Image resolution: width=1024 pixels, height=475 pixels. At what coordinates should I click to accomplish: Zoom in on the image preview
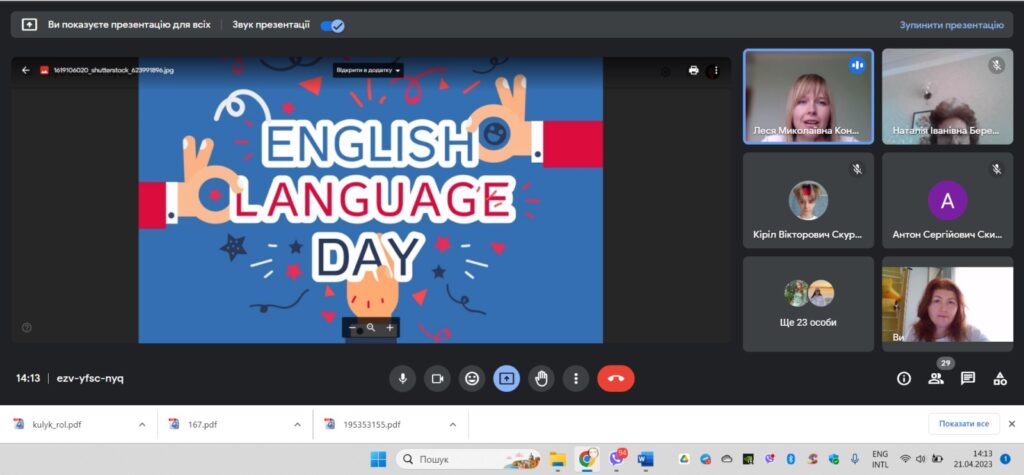click(x=390, y=328)
